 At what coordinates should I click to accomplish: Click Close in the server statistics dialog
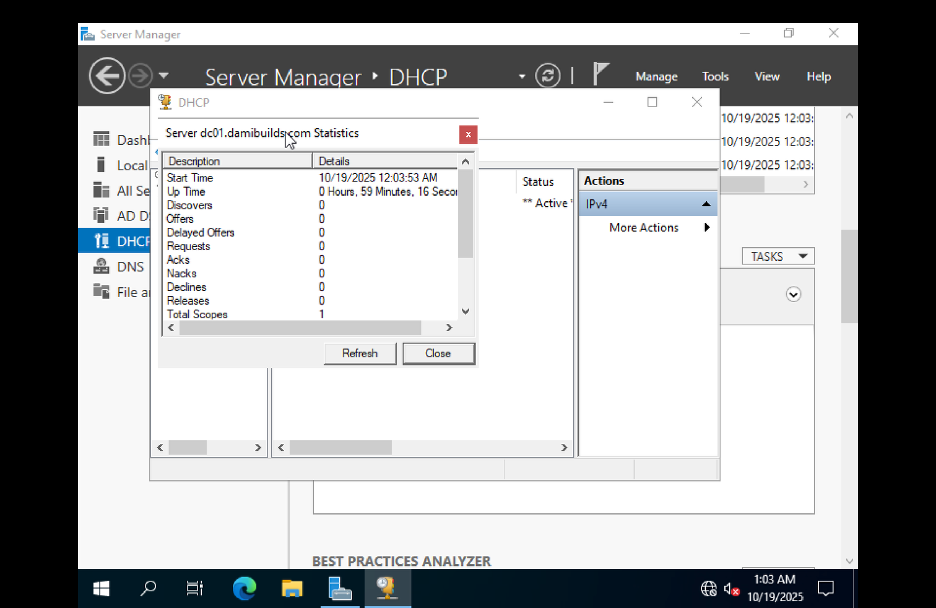[x=438, y=353]
